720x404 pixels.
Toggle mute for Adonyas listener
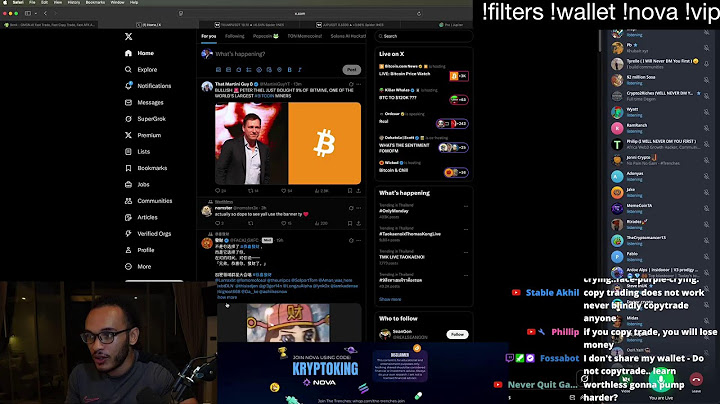click(706, 176)
